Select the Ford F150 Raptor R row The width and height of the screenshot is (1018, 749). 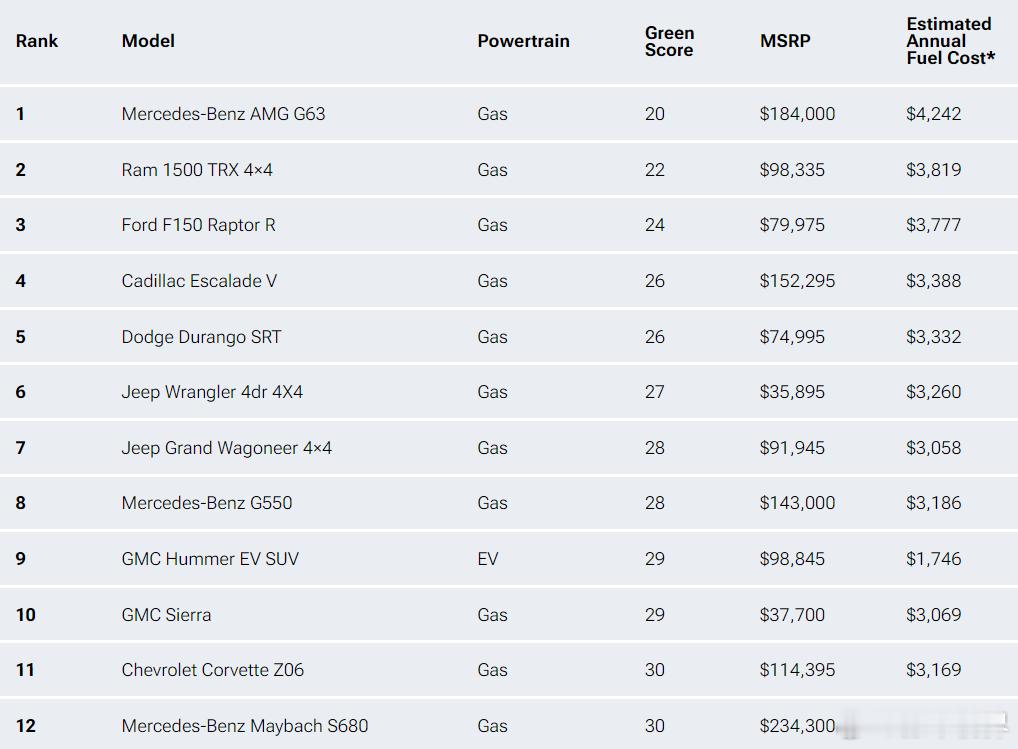198,225
